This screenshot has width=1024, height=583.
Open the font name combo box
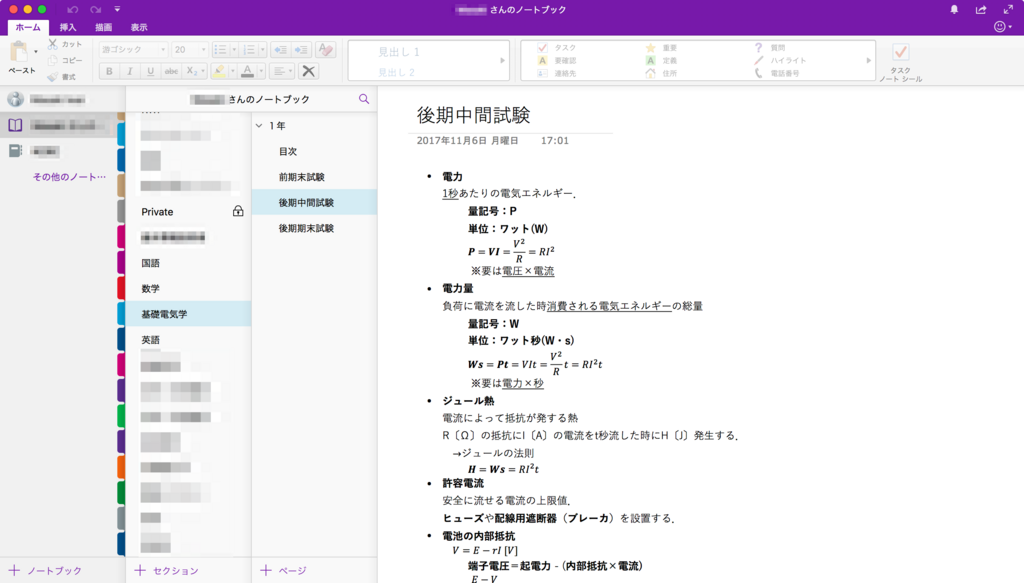(133, 50)
